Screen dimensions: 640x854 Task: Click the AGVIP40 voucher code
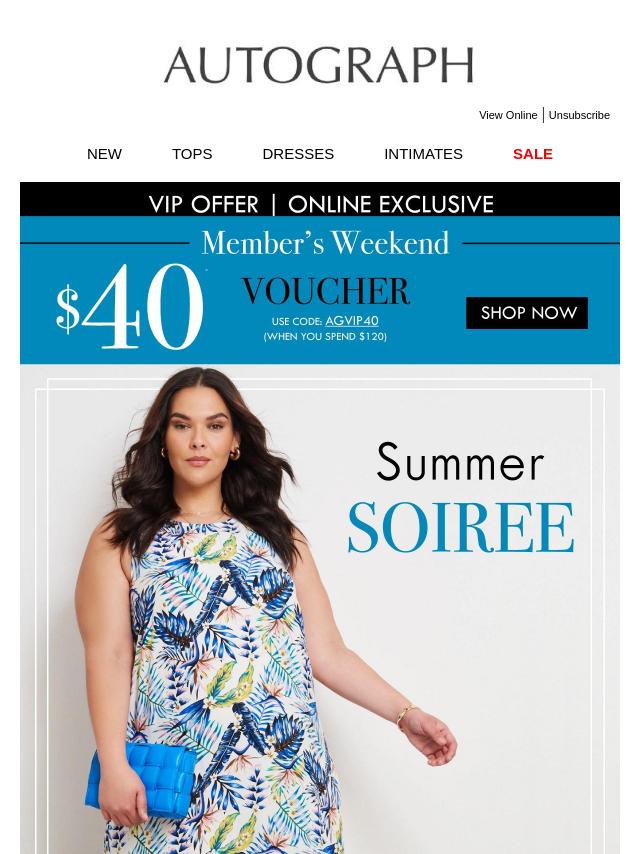click(352, 321)
